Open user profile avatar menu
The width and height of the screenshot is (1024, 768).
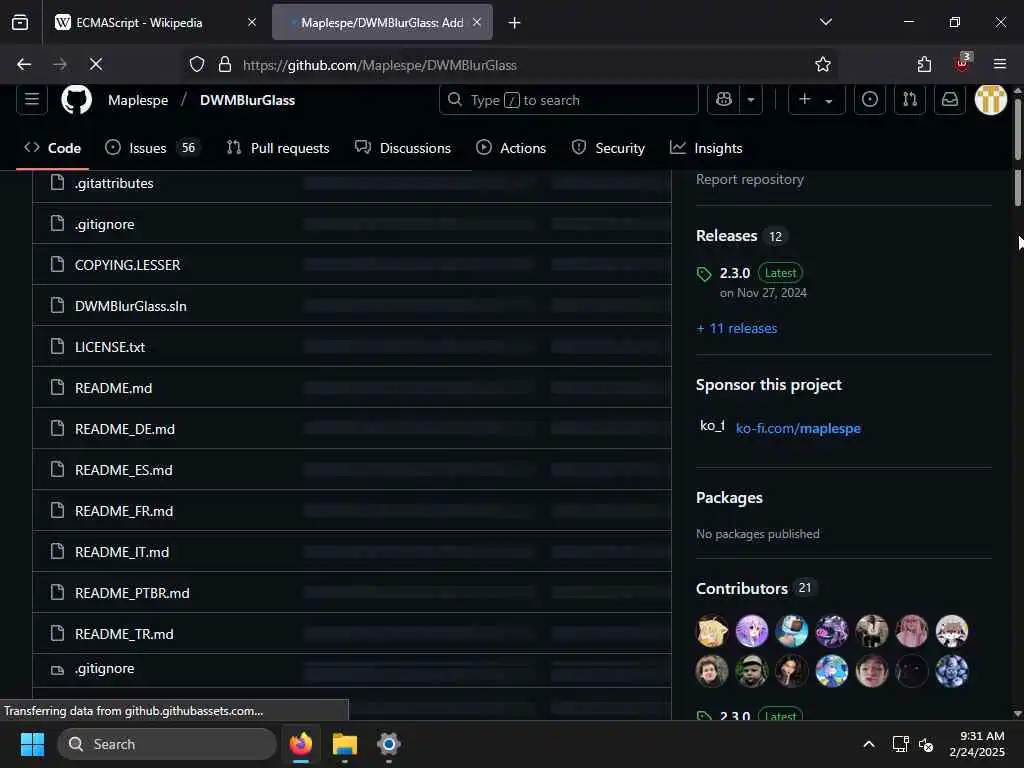click(991, 99)
